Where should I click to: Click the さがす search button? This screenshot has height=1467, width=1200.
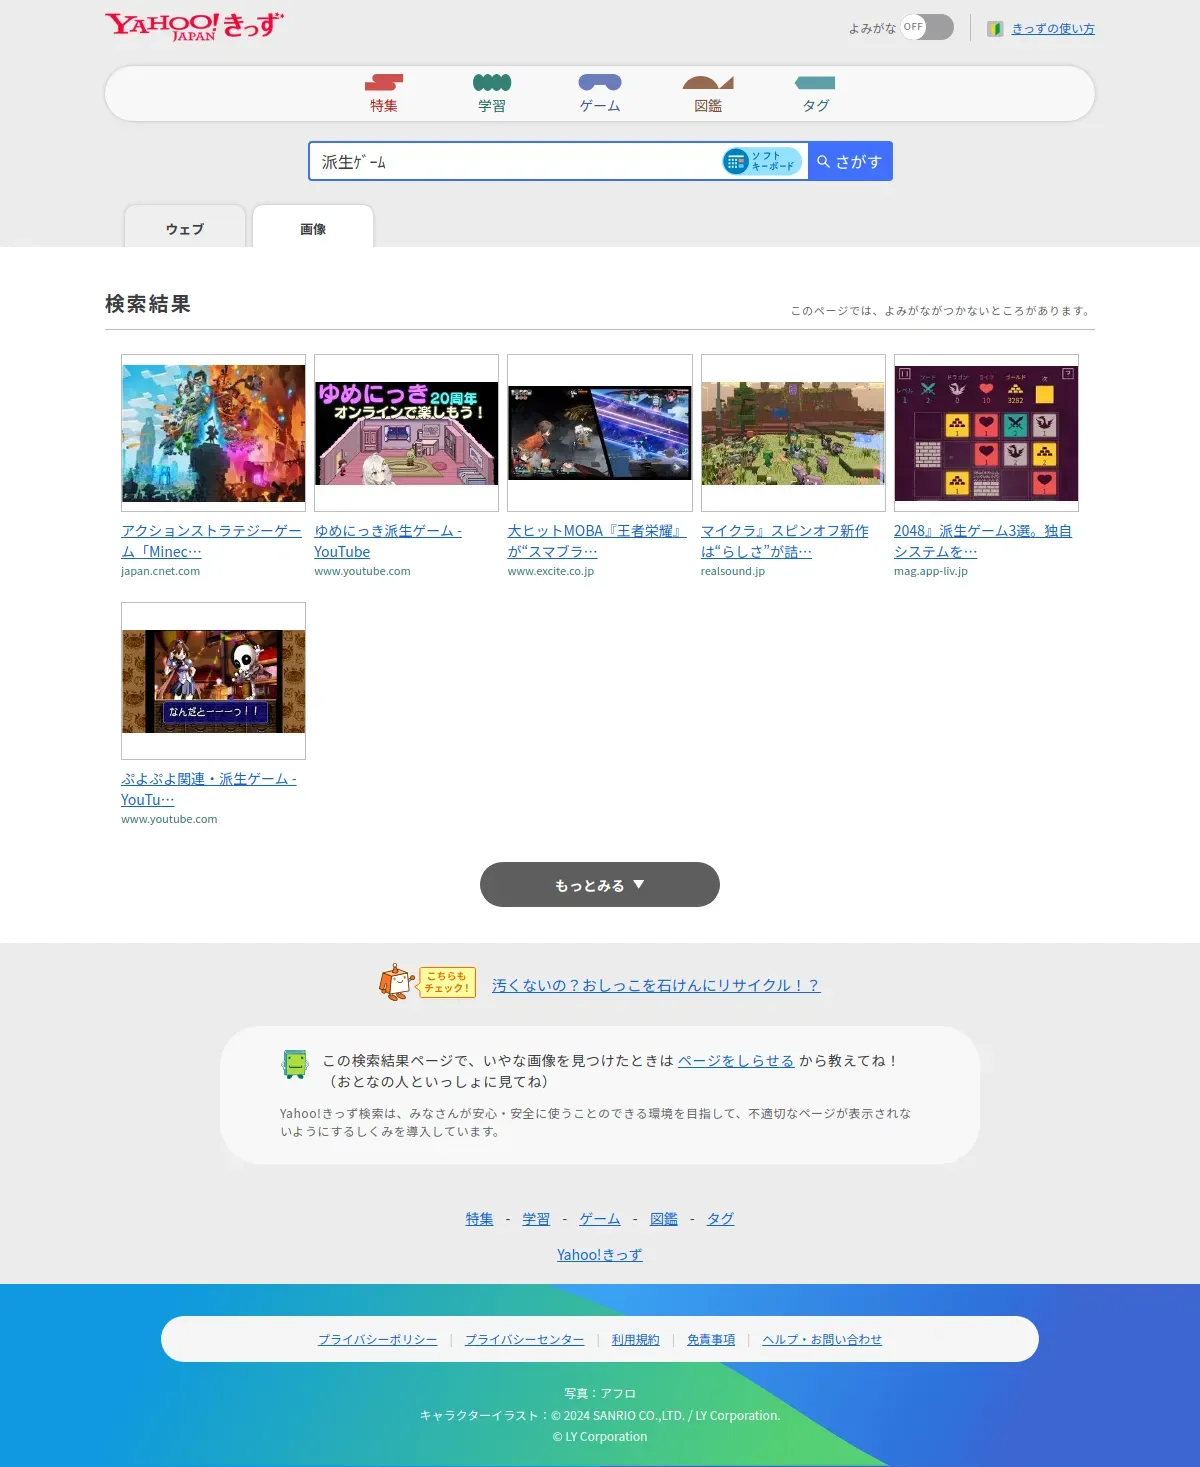850,161
